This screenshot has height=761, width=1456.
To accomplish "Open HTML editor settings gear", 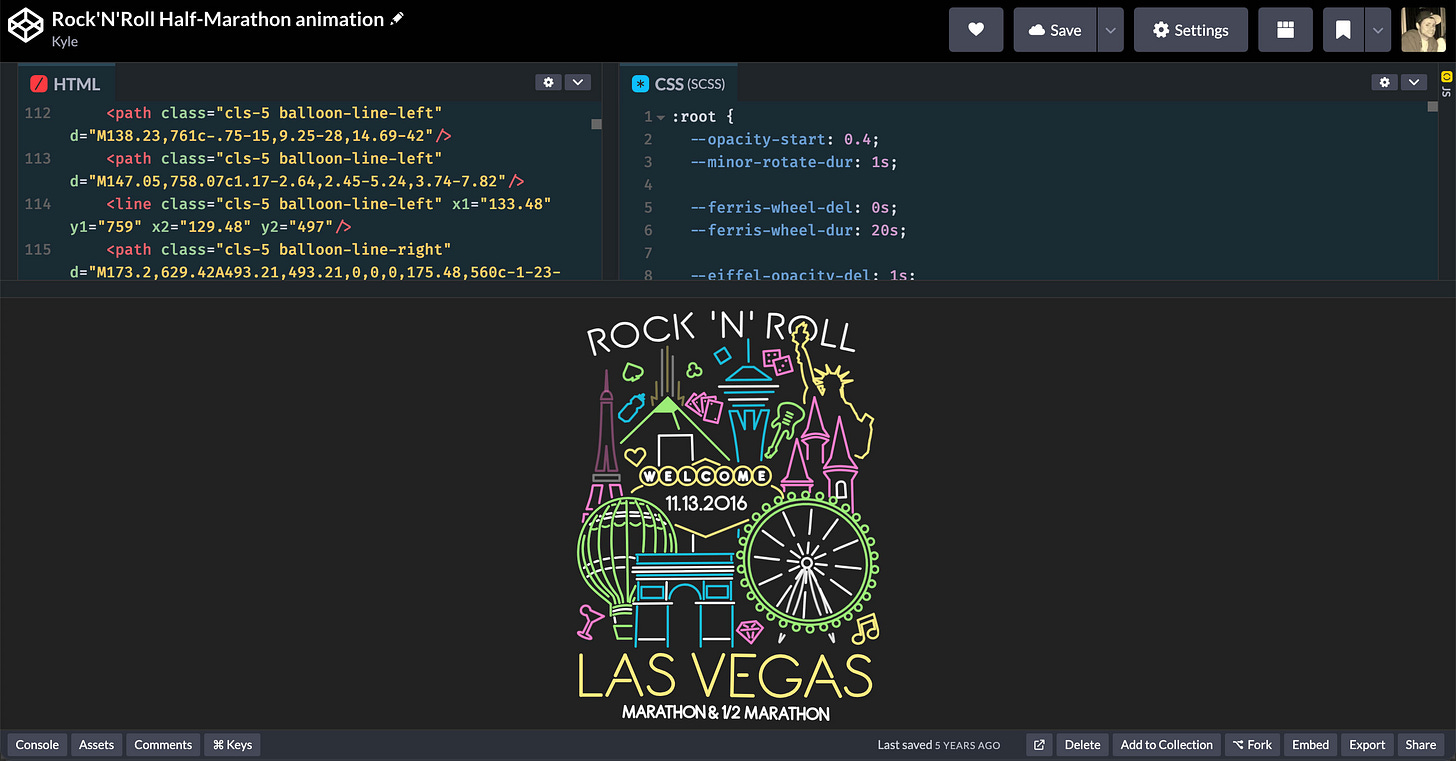I will (x=548, y=83).
